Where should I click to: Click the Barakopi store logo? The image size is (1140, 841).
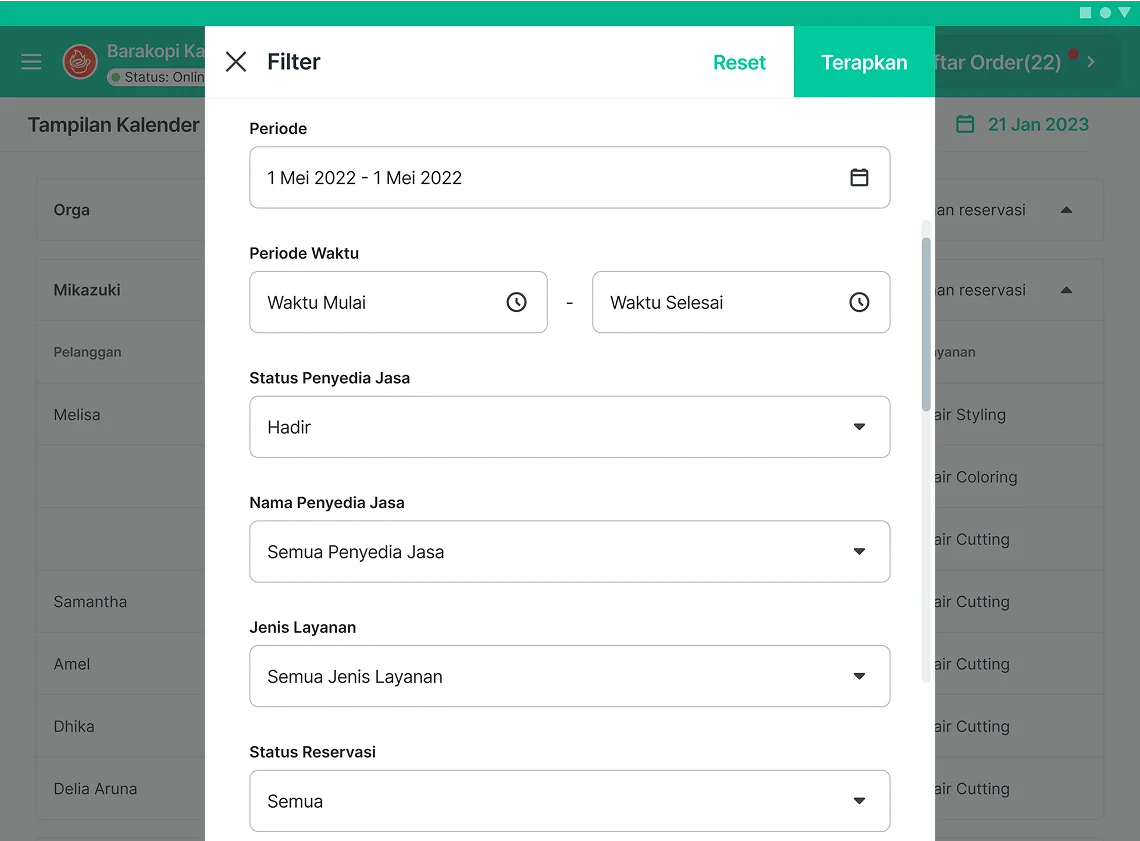80,62
